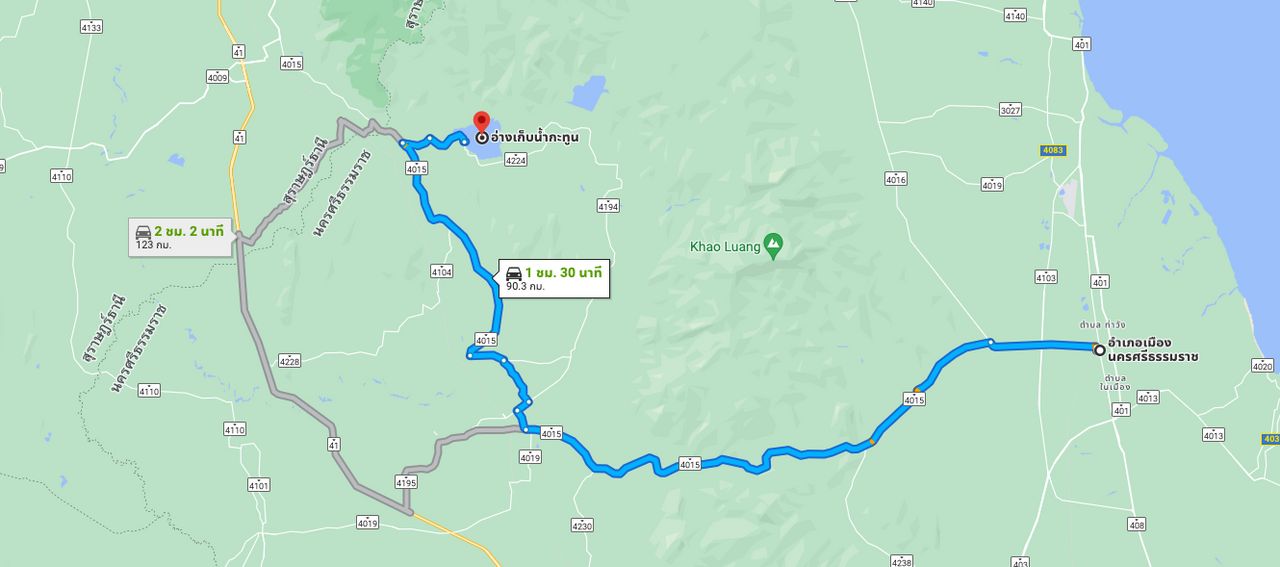Click road shield 4195 on gray route
Viewport: 1280px width, 567px height.
tap(405, 483)
